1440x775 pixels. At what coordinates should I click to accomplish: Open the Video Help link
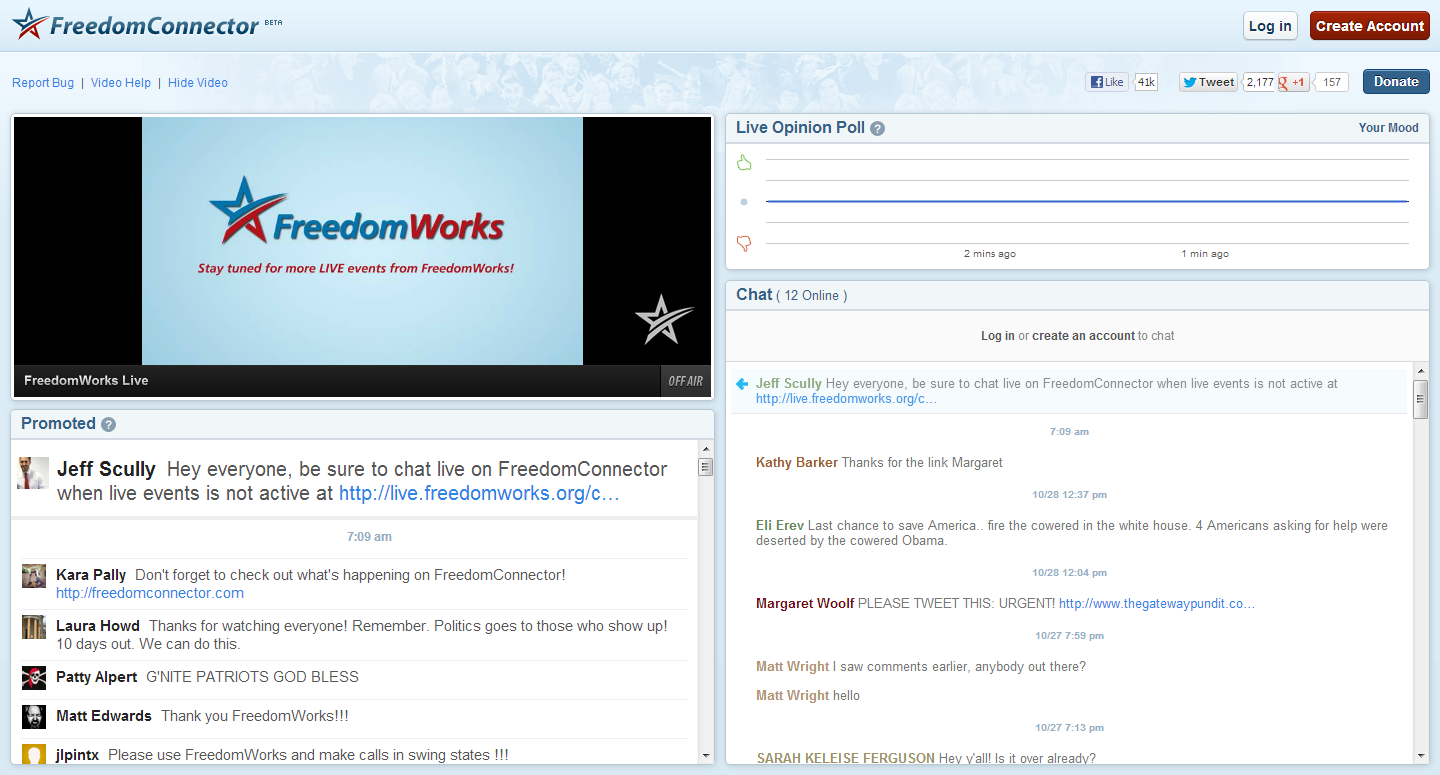click(x=121, y=83)
